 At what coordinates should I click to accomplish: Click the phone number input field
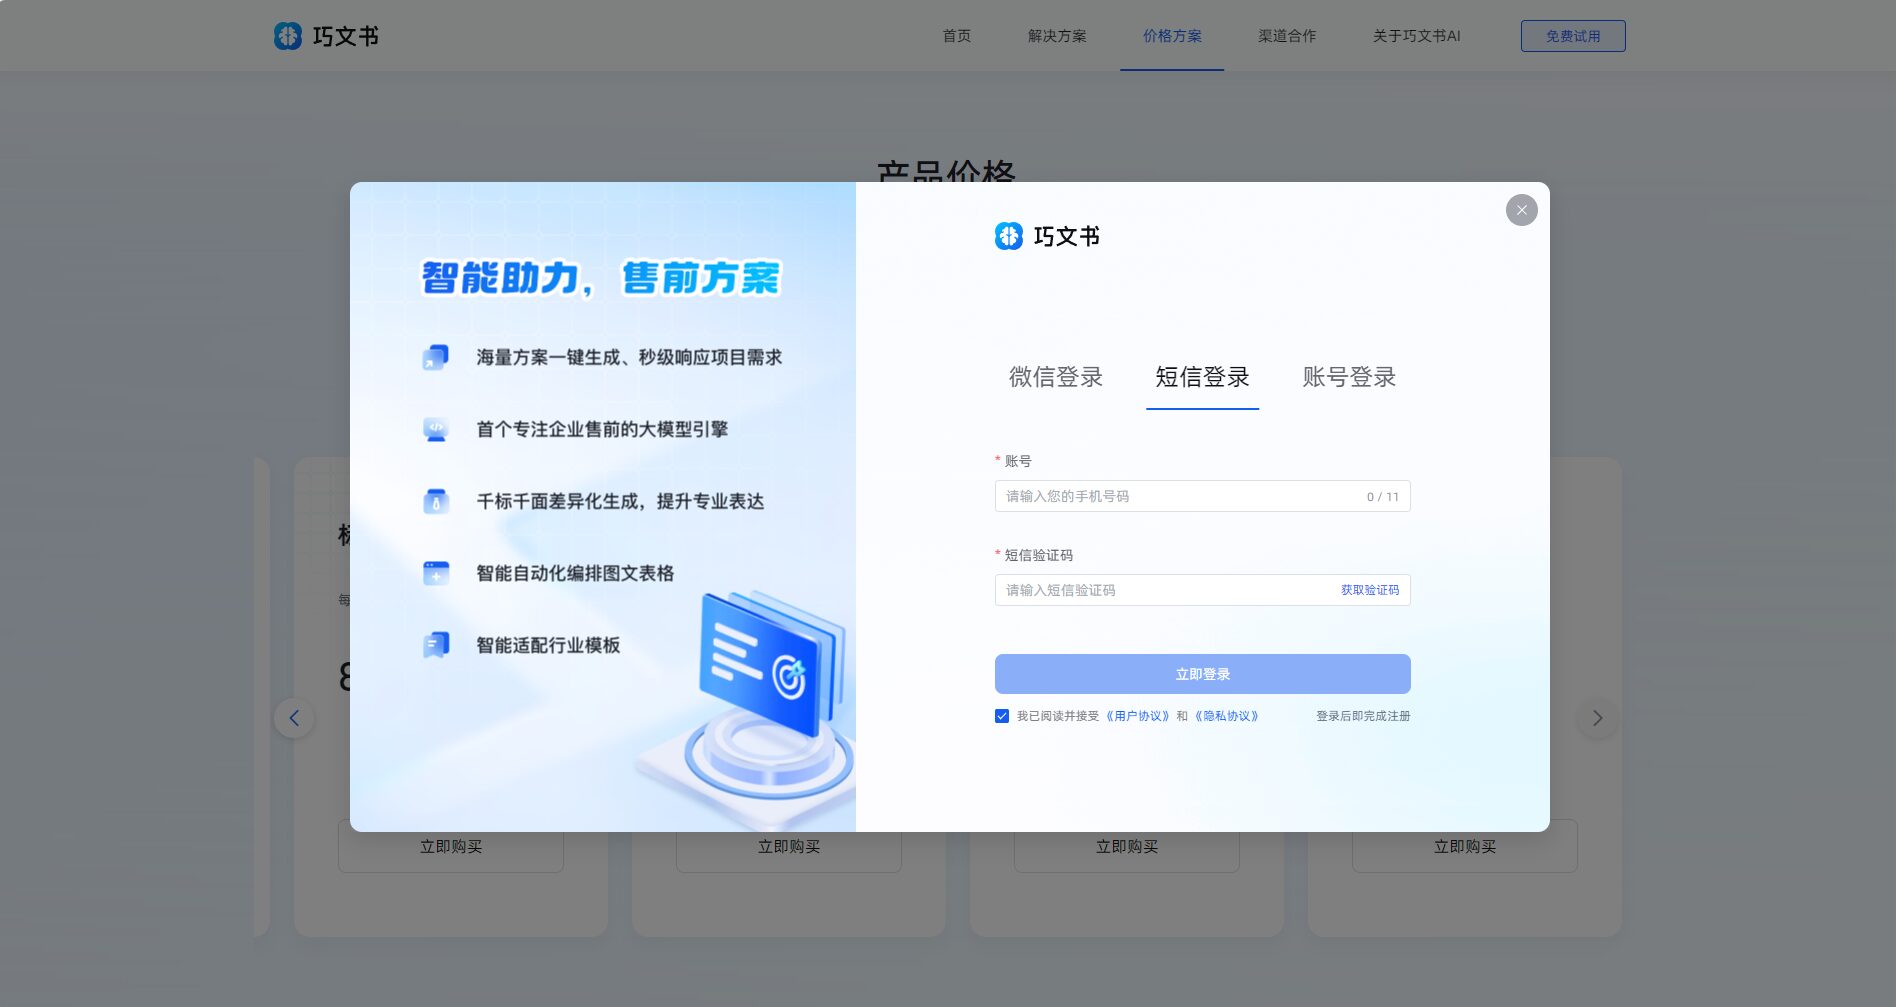tap(1150, 495)
